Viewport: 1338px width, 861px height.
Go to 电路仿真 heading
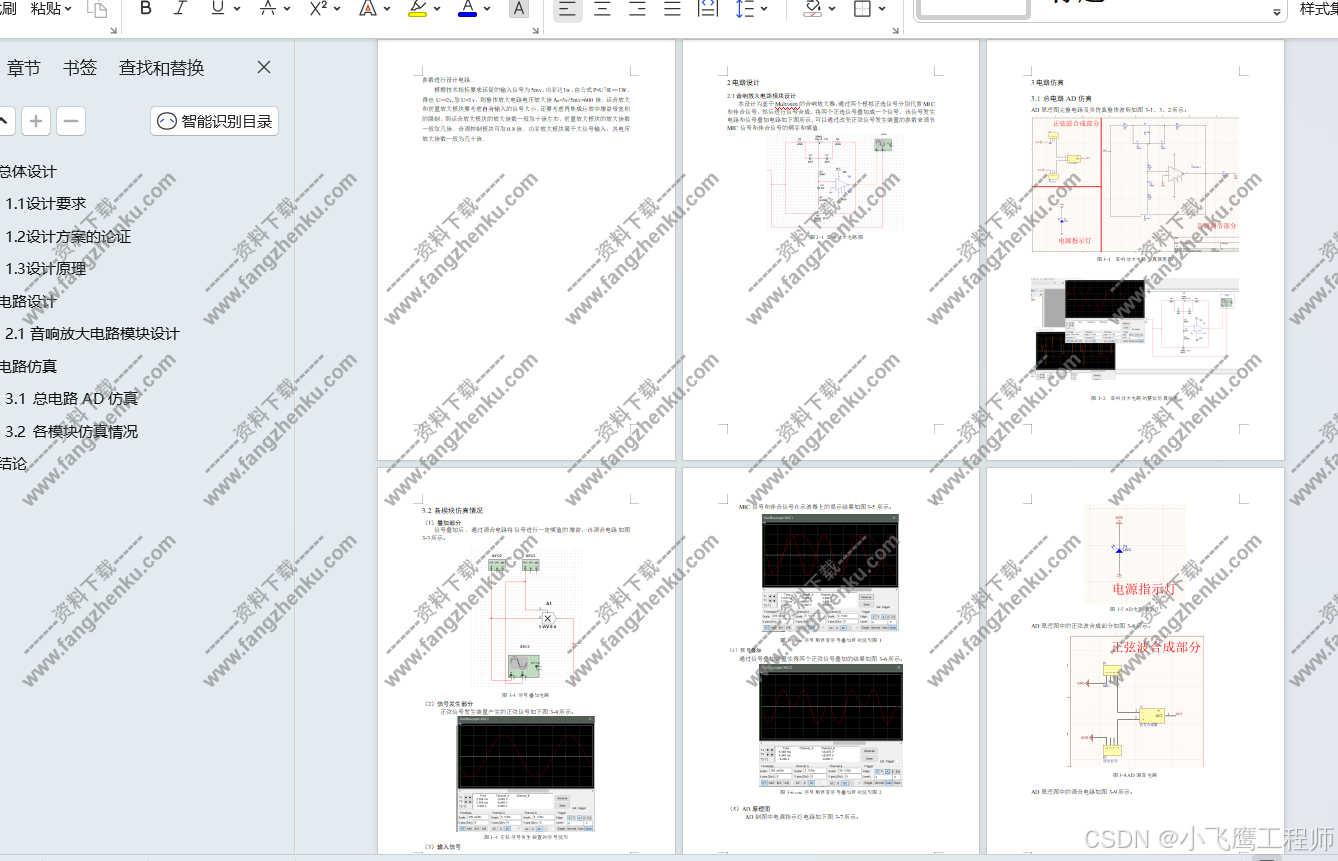pos(28,367)
